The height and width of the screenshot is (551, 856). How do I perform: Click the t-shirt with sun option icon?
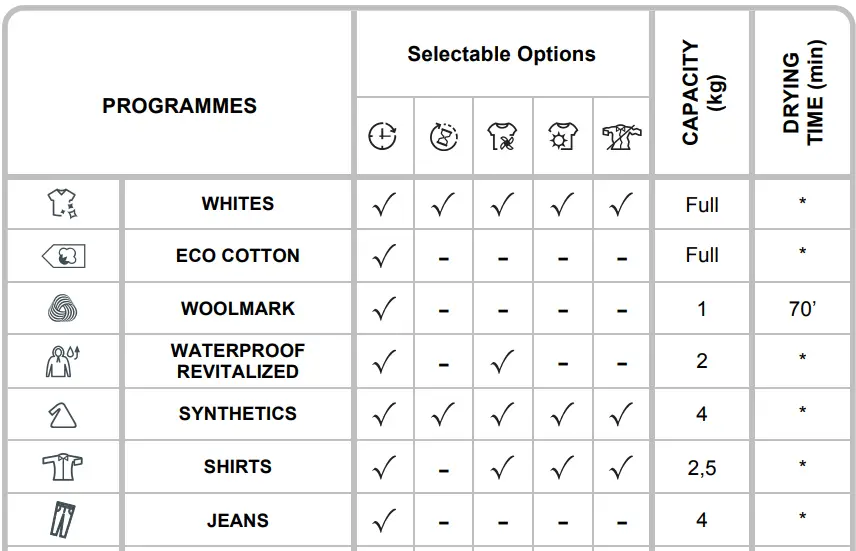click(562, 136)
